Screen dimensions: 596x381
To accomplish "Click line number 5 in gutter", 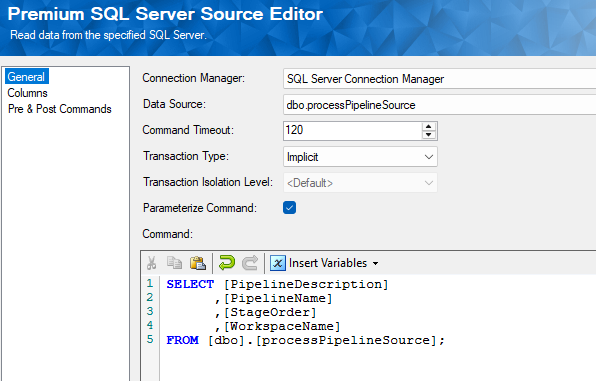I will tap(150, 339).
